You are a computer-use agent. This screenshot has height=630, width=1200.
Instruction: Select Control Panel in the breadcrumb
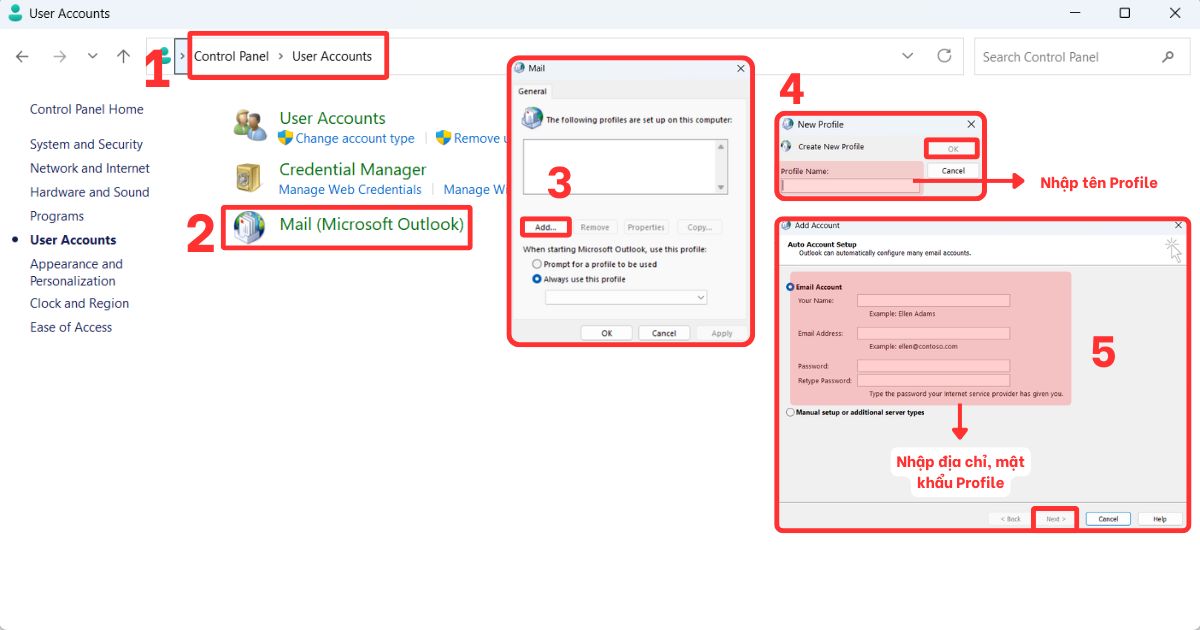[232, 56]
